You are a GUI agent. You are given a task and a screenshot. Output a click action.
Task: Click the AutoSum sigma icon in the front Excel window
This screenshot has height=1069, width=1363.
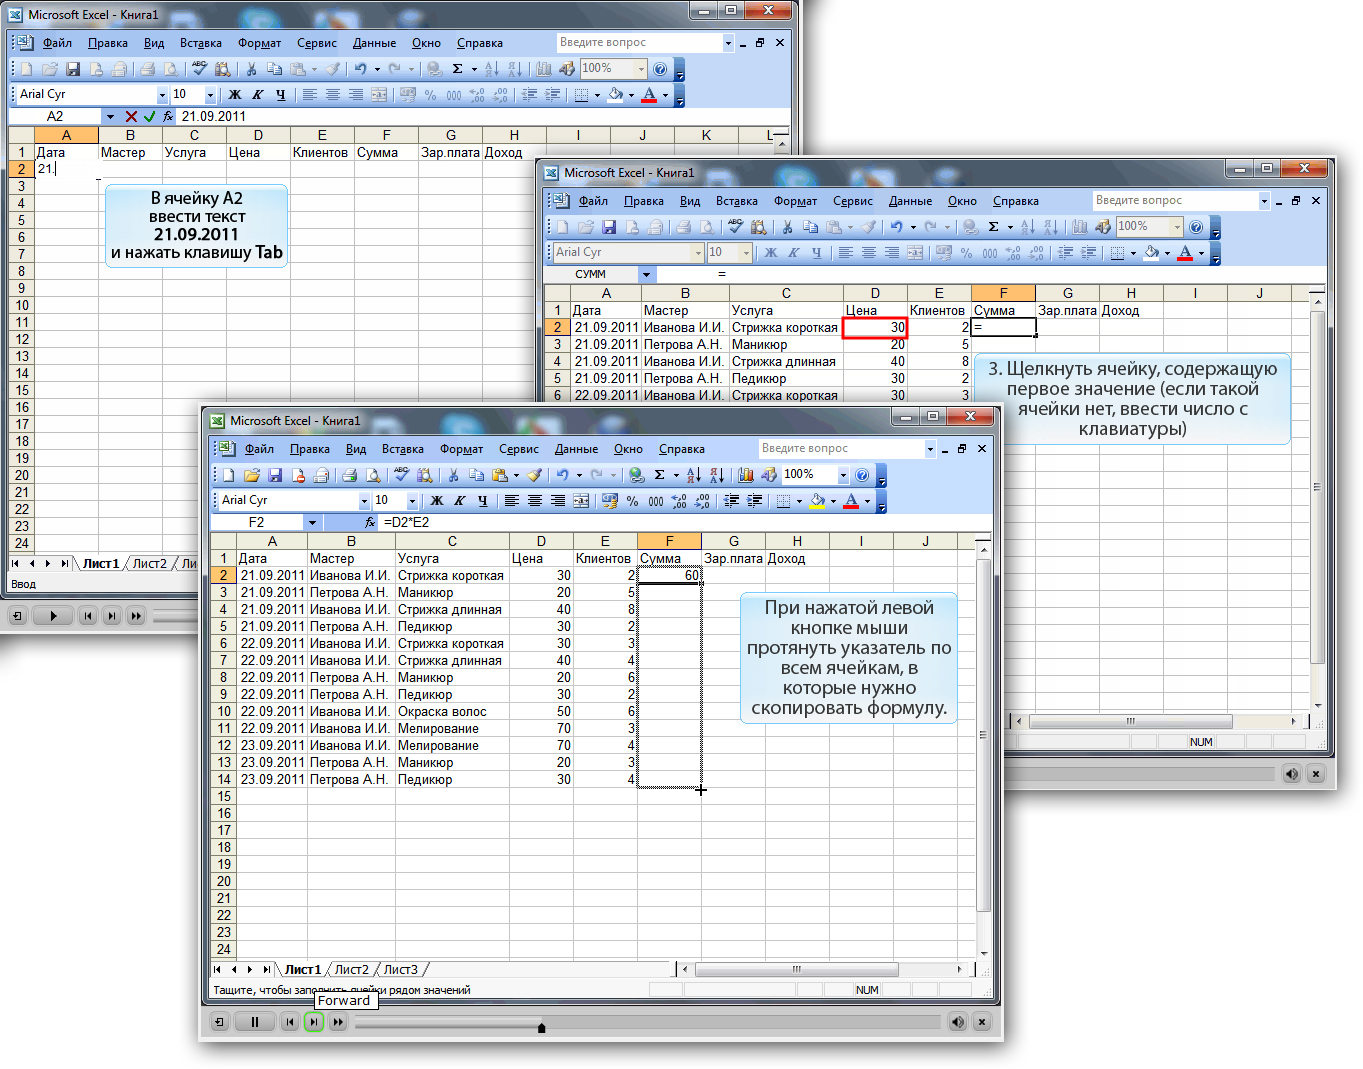[x=660, y=475]
